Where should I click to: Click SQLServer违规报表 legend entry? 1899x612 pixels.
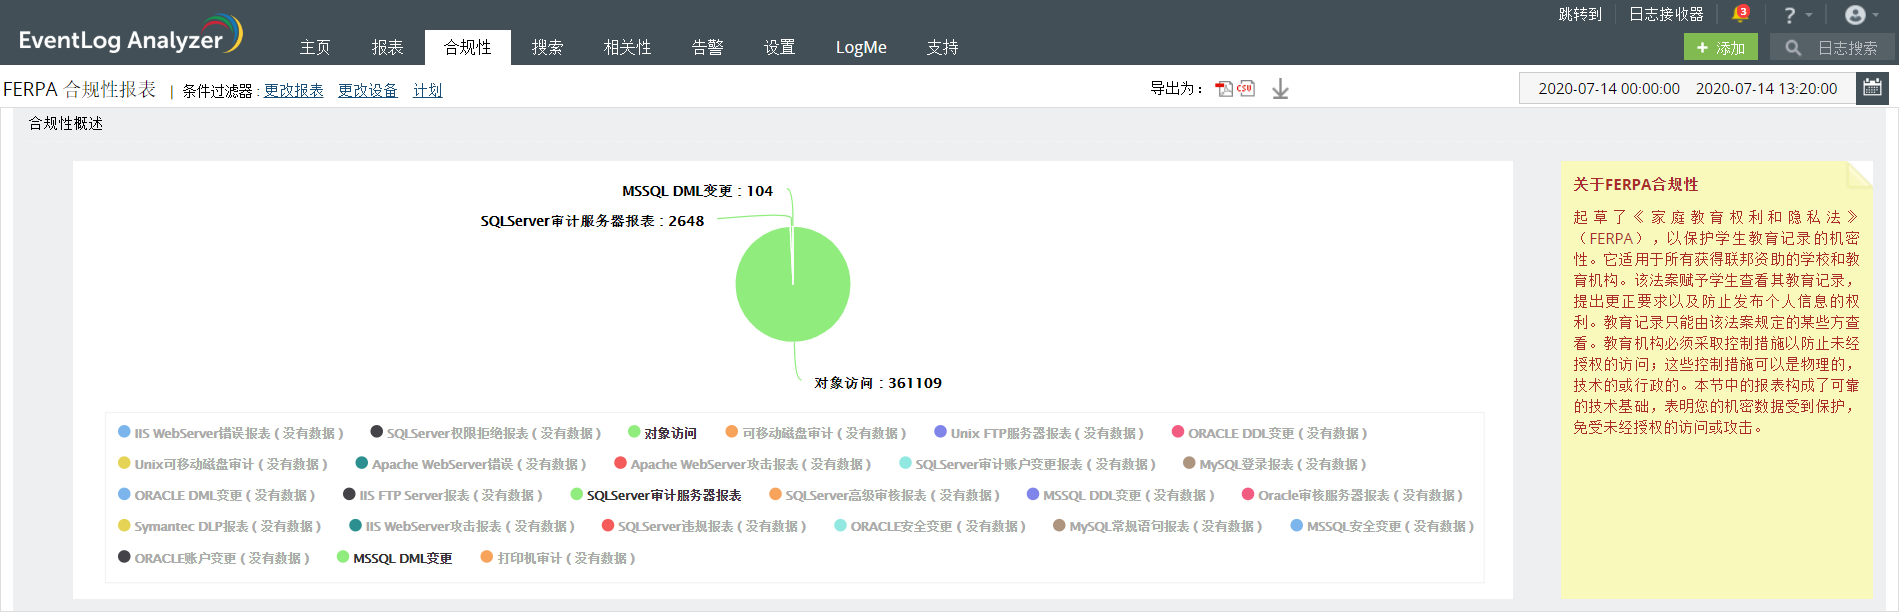point(704,526)
